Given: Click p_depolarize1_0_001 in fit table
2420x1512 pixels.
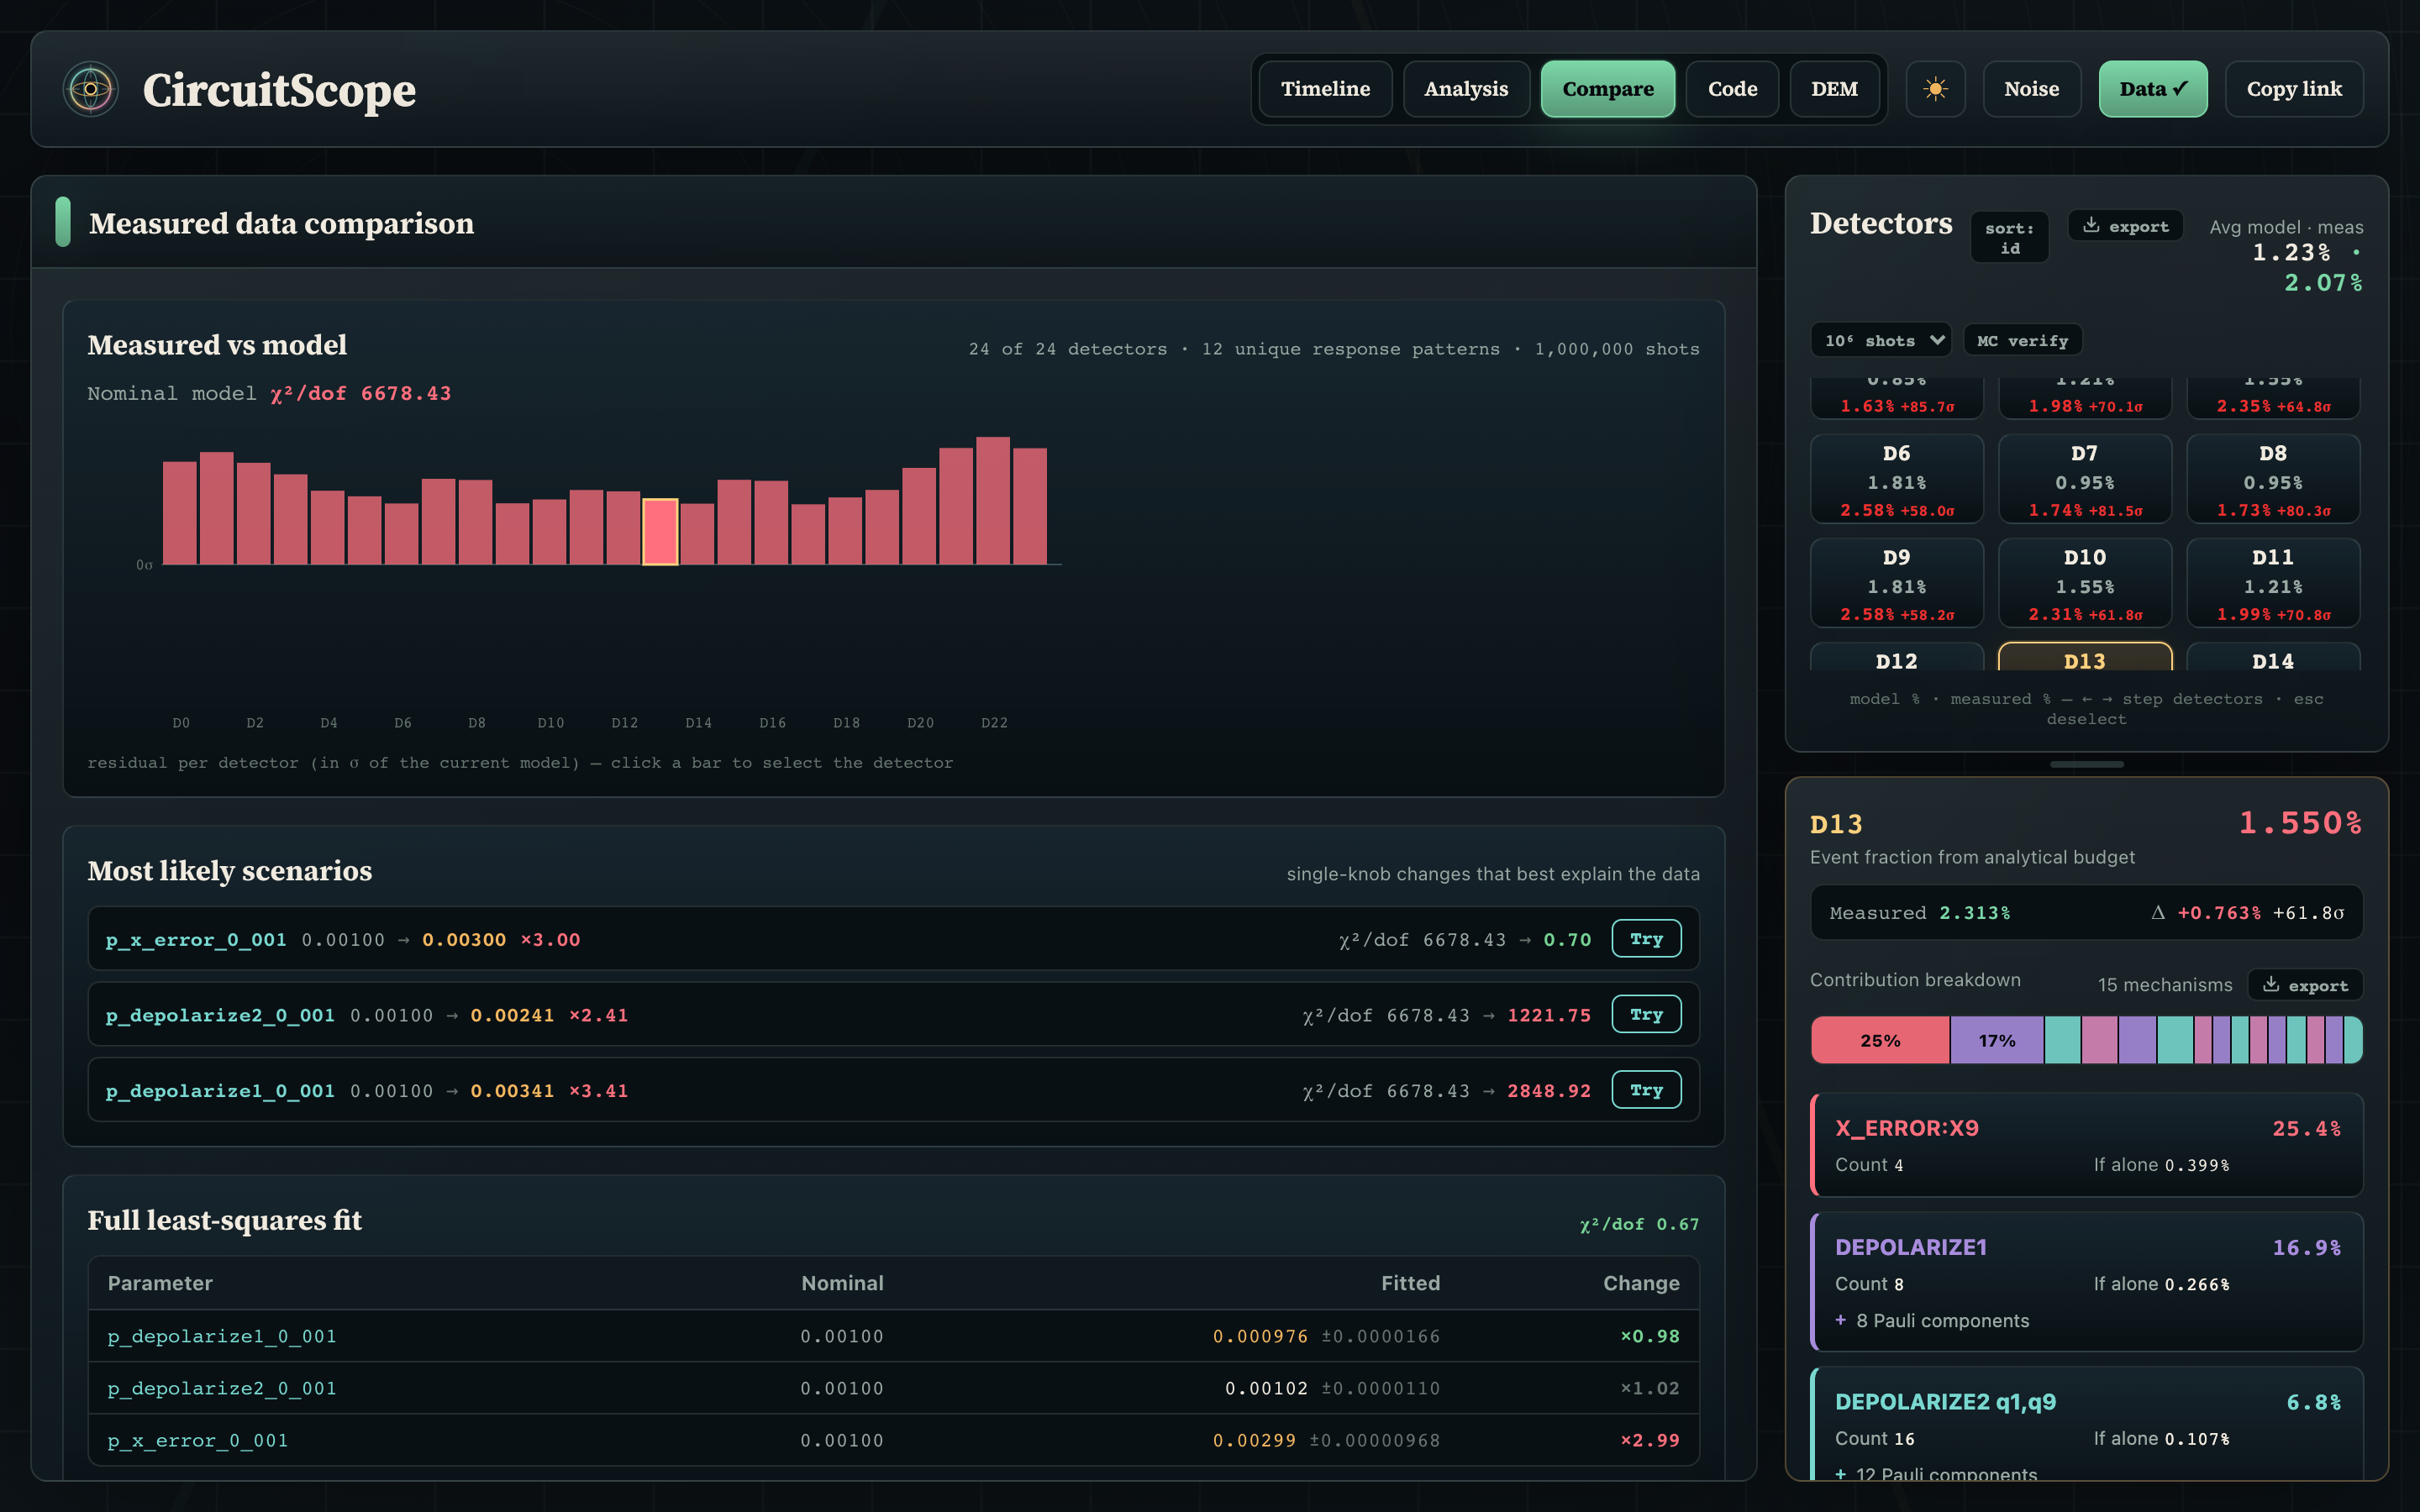Looking at the screenshot, I should 222,1336.
